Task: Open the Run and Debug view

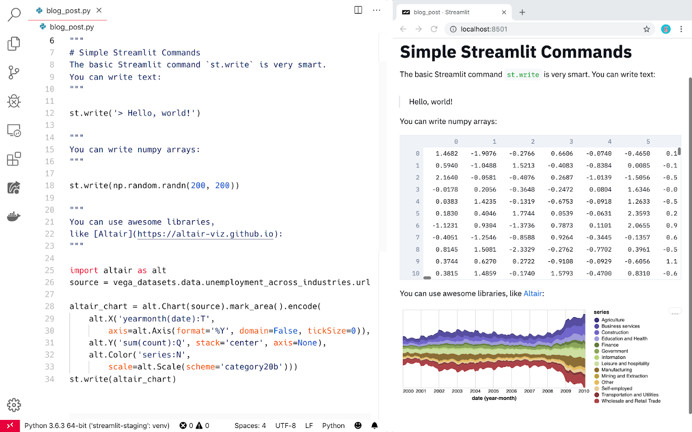Action: coord(14,101)
